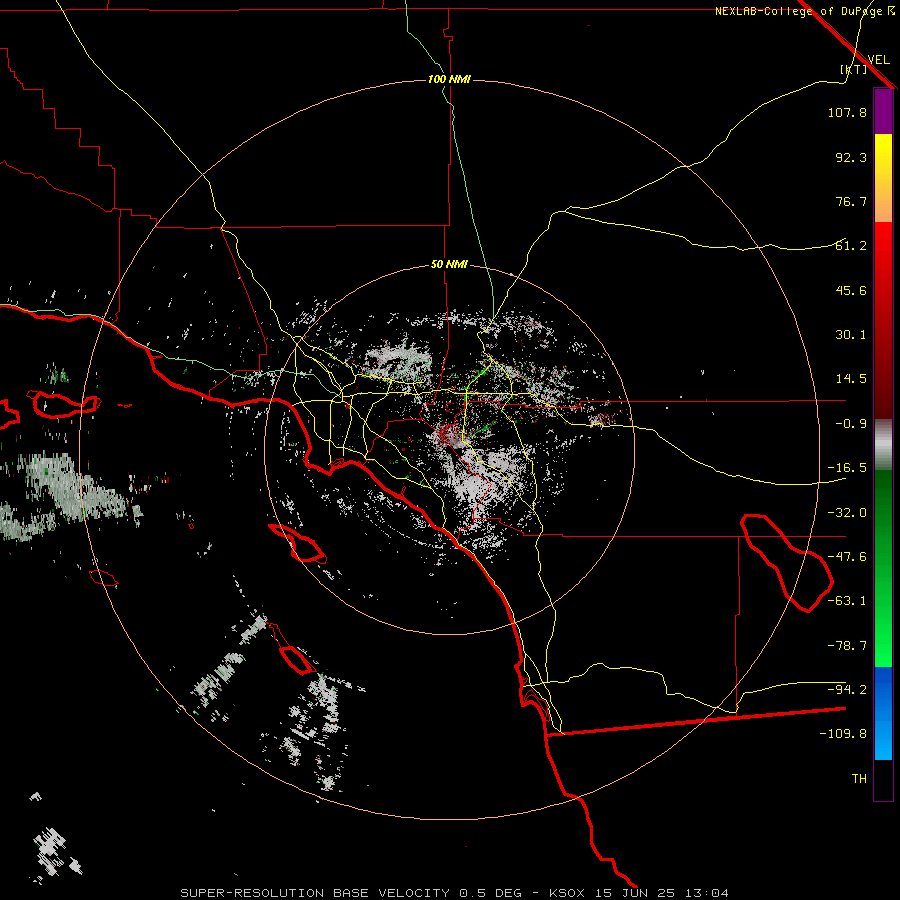Click the -94.2 scale value
The image size is (900, 900).
pos(847,689)
